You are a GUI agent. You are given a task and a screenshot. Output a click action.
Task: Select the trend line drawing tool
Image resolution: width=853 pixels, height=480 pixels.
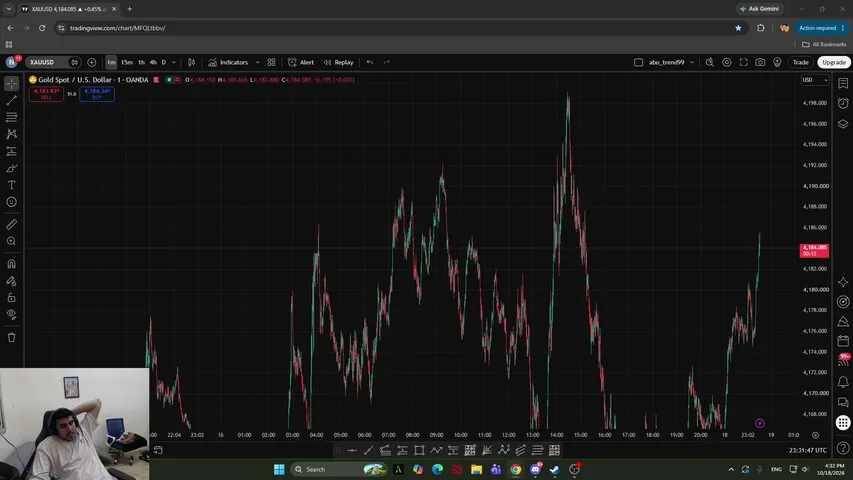[x=11, y=101]
